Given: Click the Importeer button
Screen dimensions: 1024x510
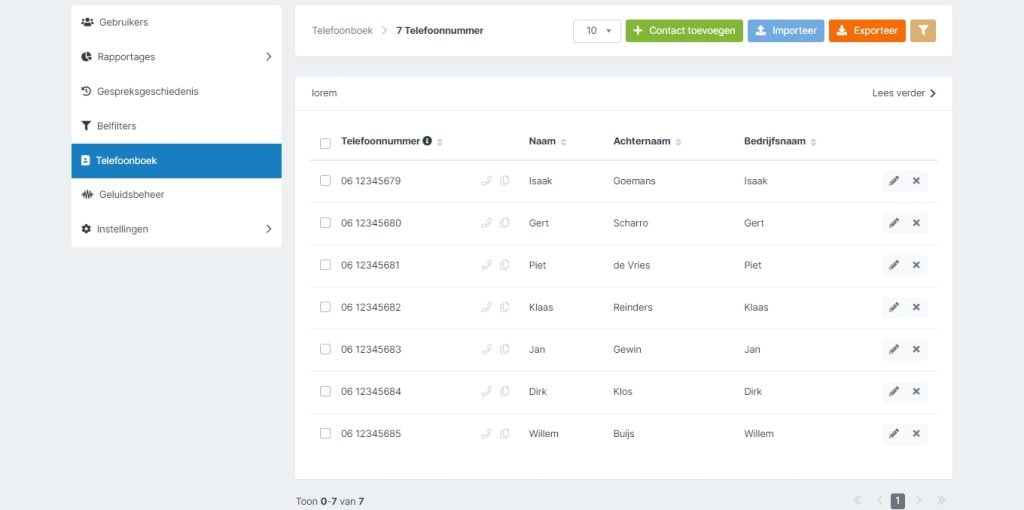Looking at the screenshot, I should coord(786,31).
